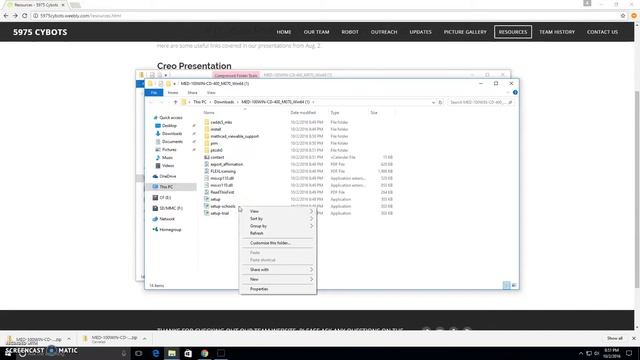This screenshot has height=360, width=640.
Task: Select the ReadThisFirst PDF icon
Action: (207, 192)
